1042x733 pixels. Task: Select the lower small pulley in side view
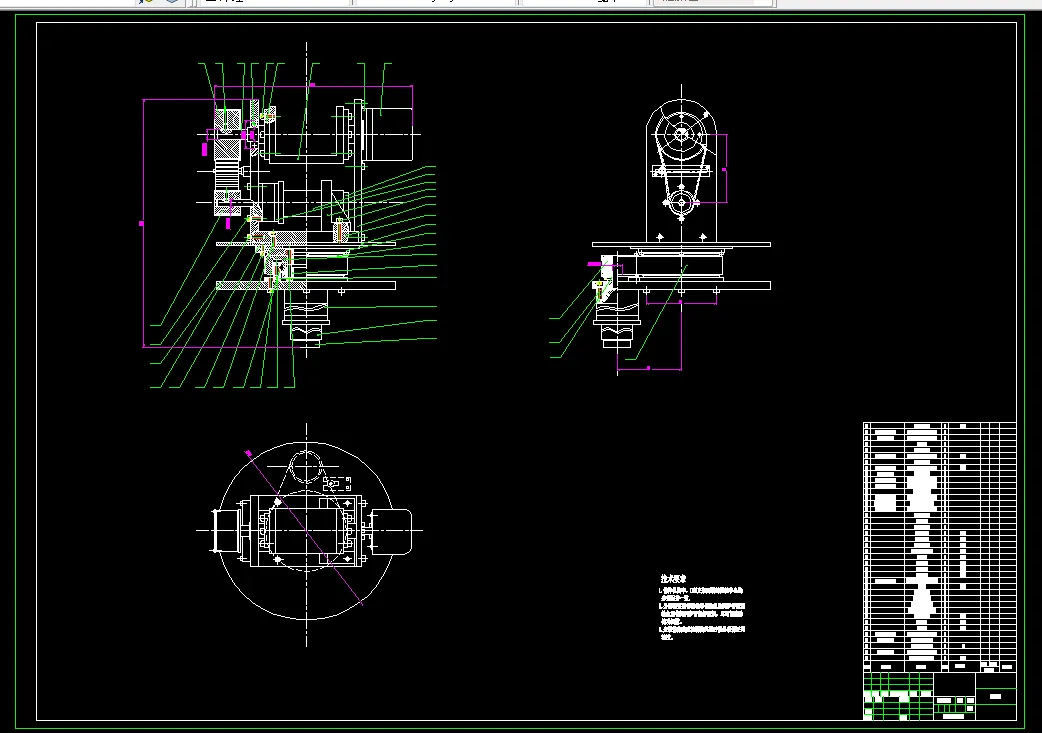coord(681,201)
